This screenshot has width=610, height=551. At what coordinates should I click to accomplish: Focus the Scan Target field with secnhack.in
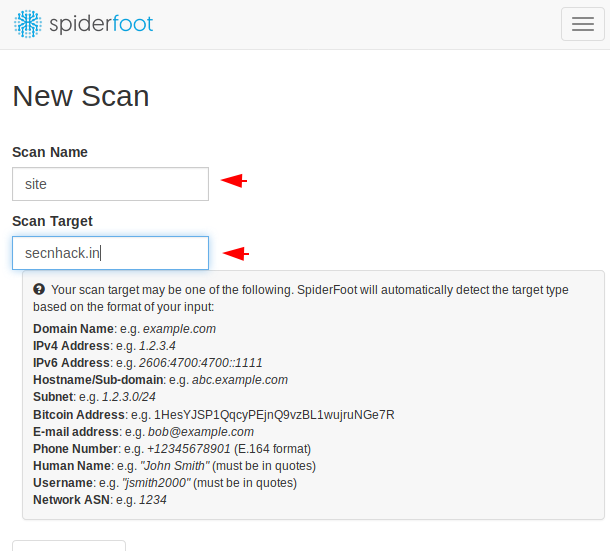[110, 253]
